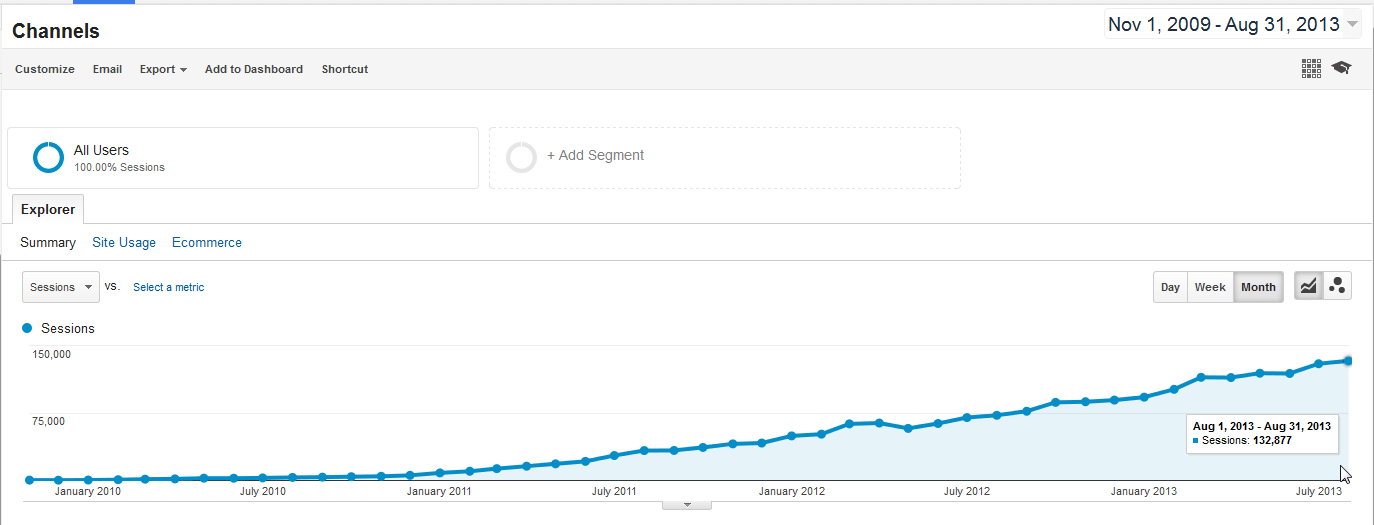Select the Explorer tab

[x=48, y=210]
